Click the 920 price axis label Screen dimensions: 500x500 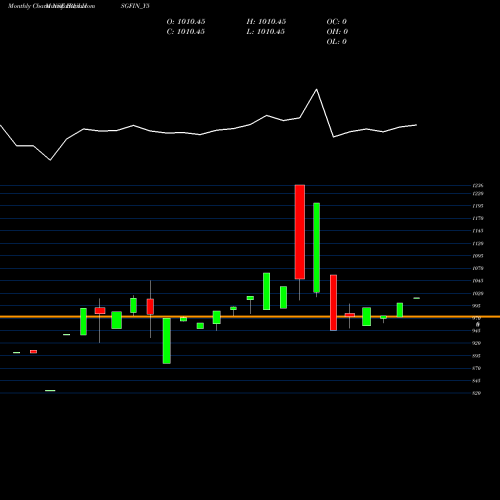point(477,343)
